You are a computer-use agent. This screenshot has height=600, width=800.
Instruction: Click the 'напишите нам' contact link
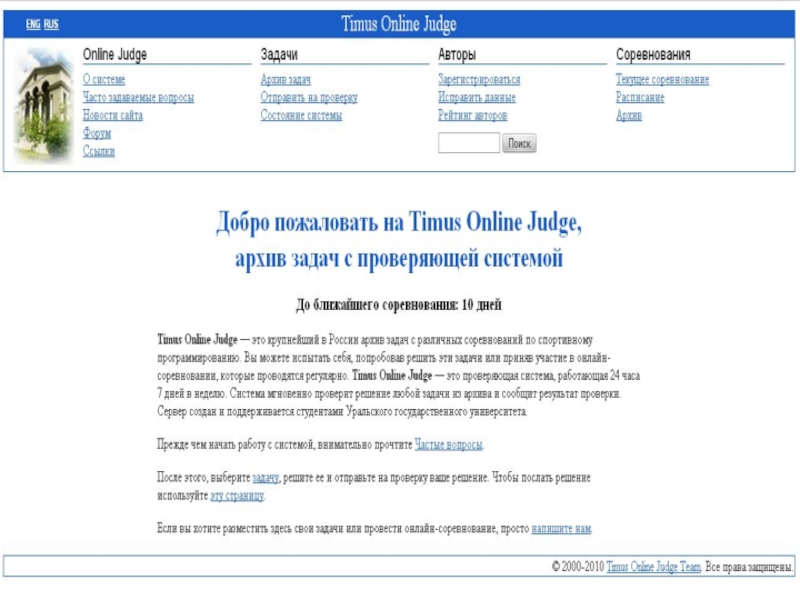pyautogui.click(x=561, y=529)
